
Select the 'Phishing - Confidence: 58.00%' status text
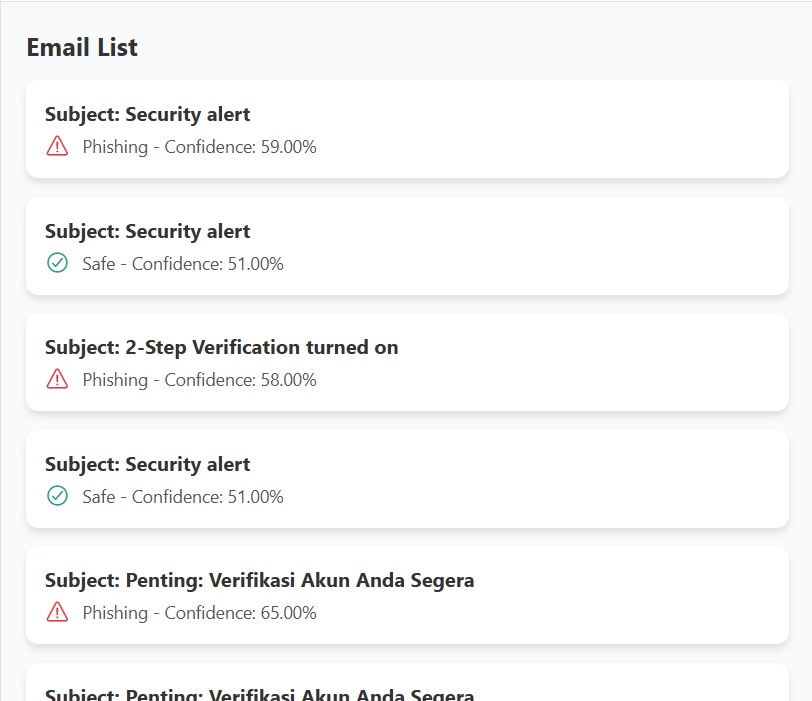pyautogui.click(x=199, y=380)
